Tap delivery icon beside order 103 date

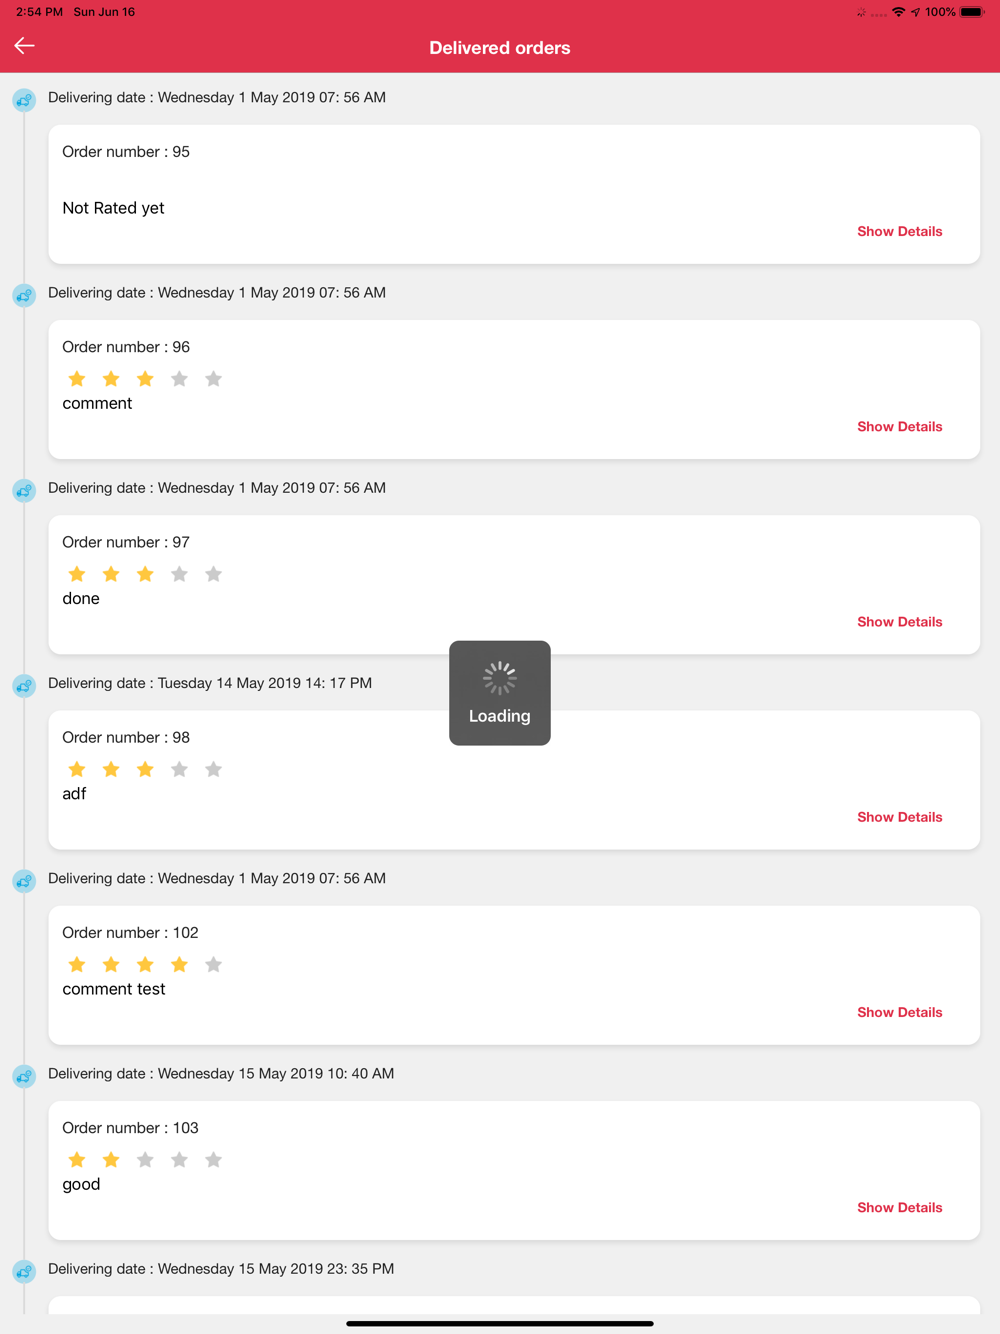[x=24, y=1076]
